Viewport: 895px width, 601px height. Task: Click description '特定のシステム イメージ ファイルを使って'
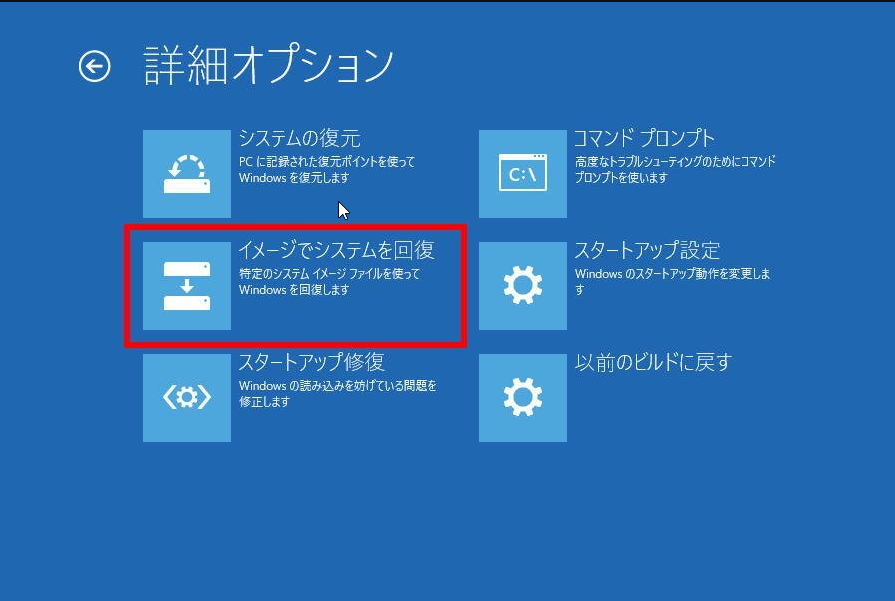pyautogui.click(x=329, y=274)
